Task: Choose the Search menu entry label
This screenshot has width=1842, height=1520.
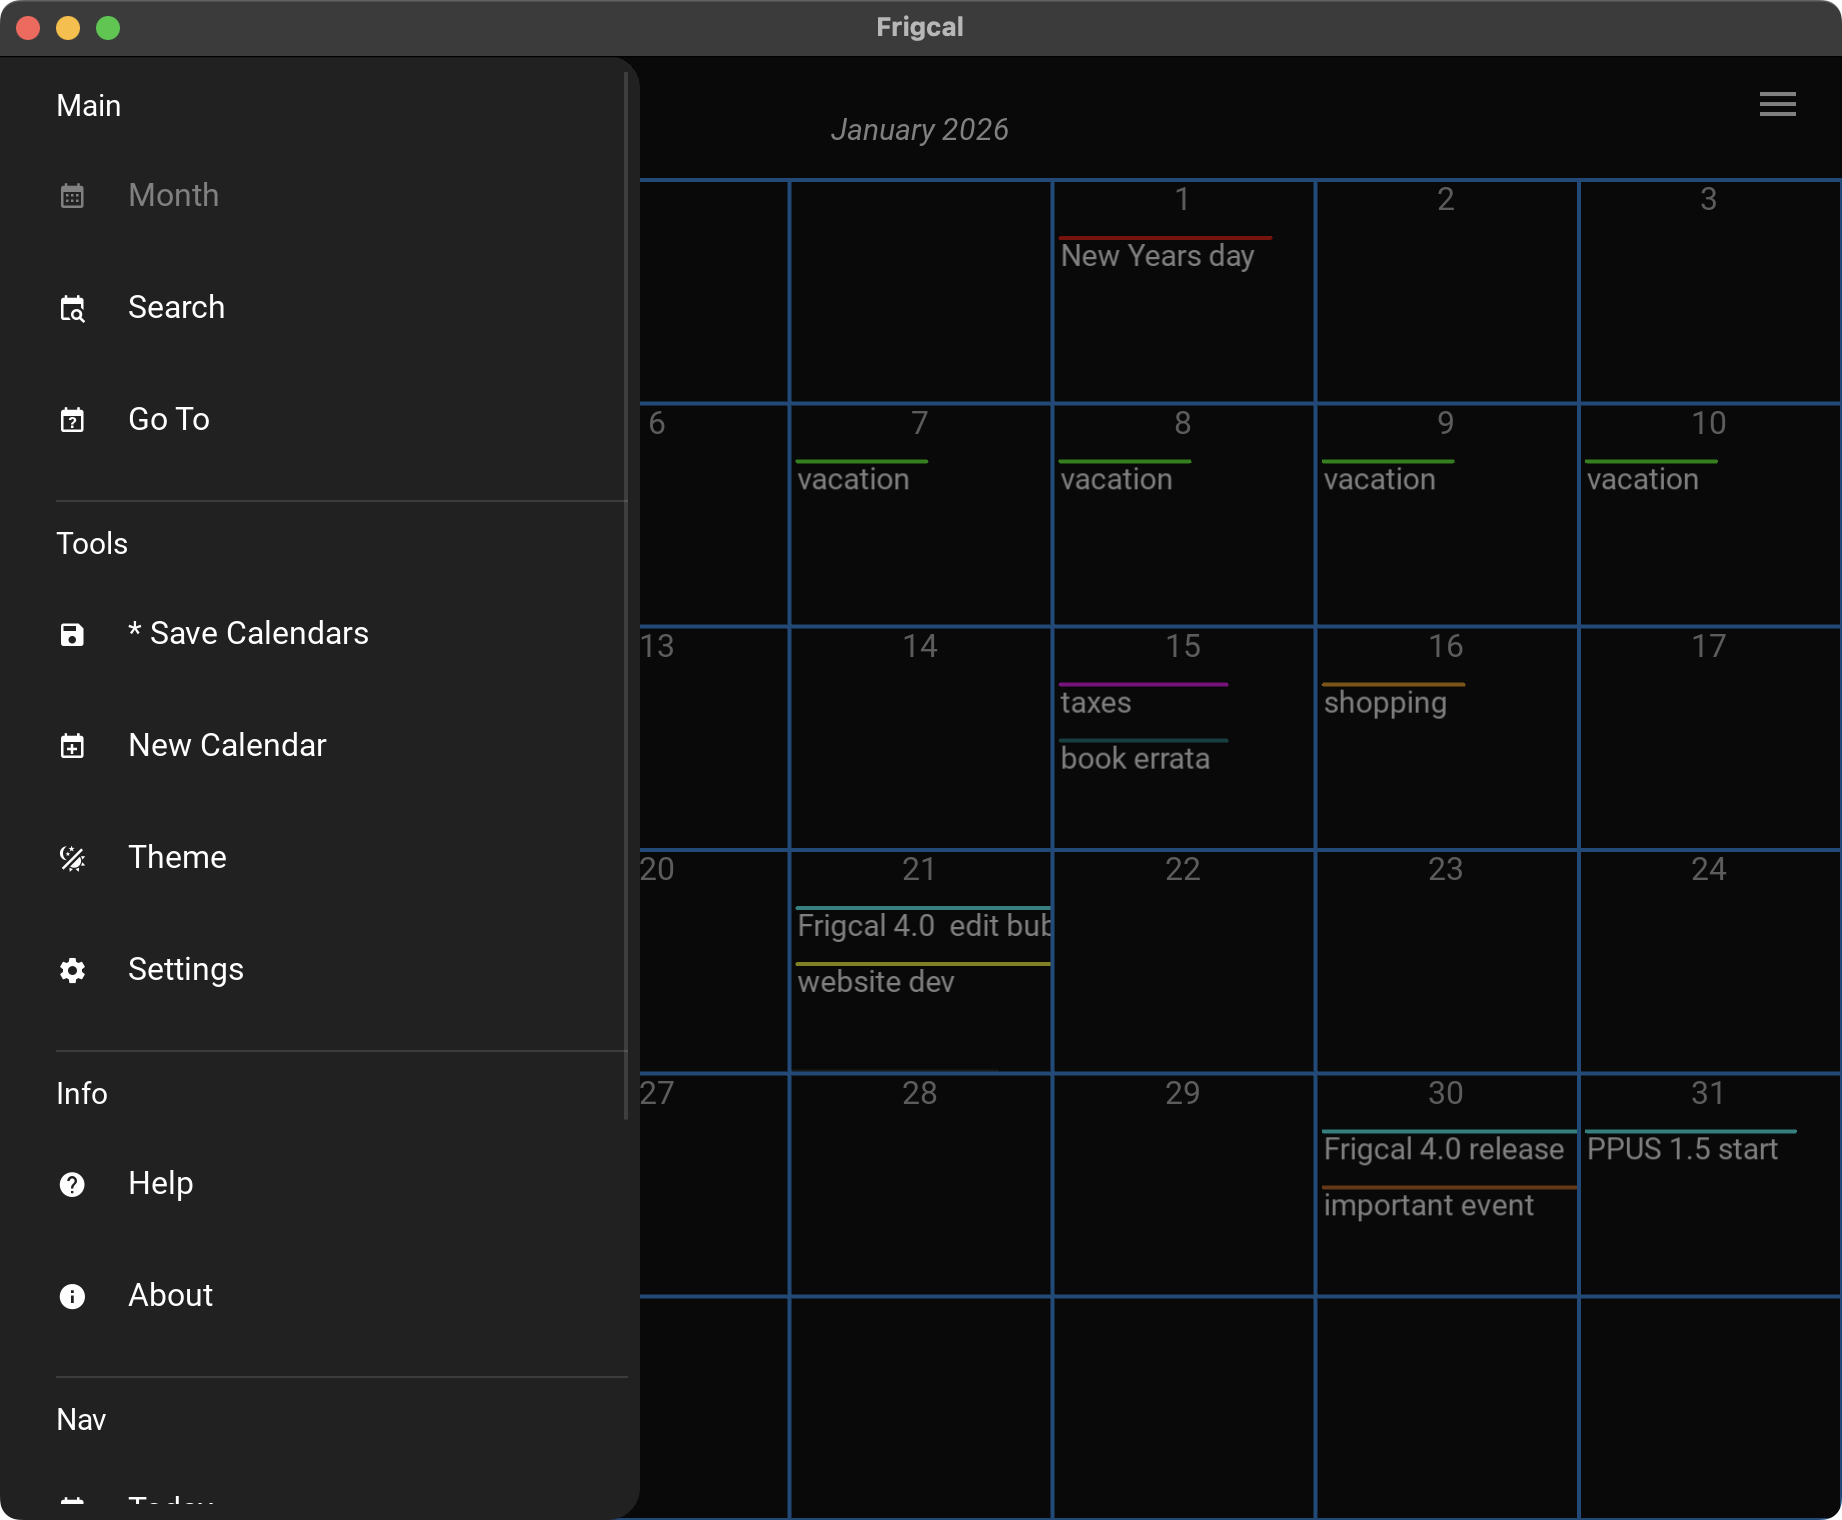Action: tap(176, 307)
